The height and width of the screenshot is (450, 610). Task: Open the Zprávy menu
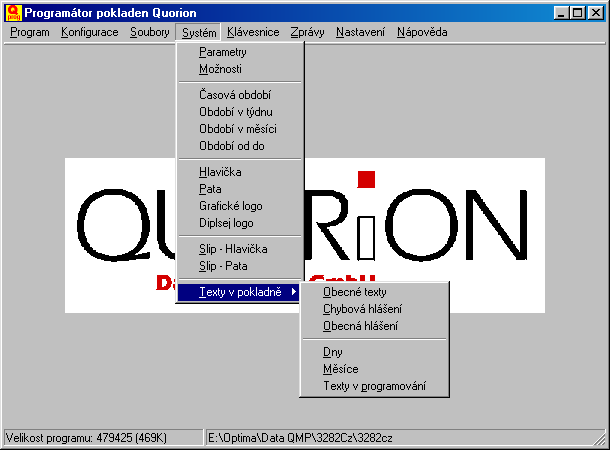coord(307,32)
